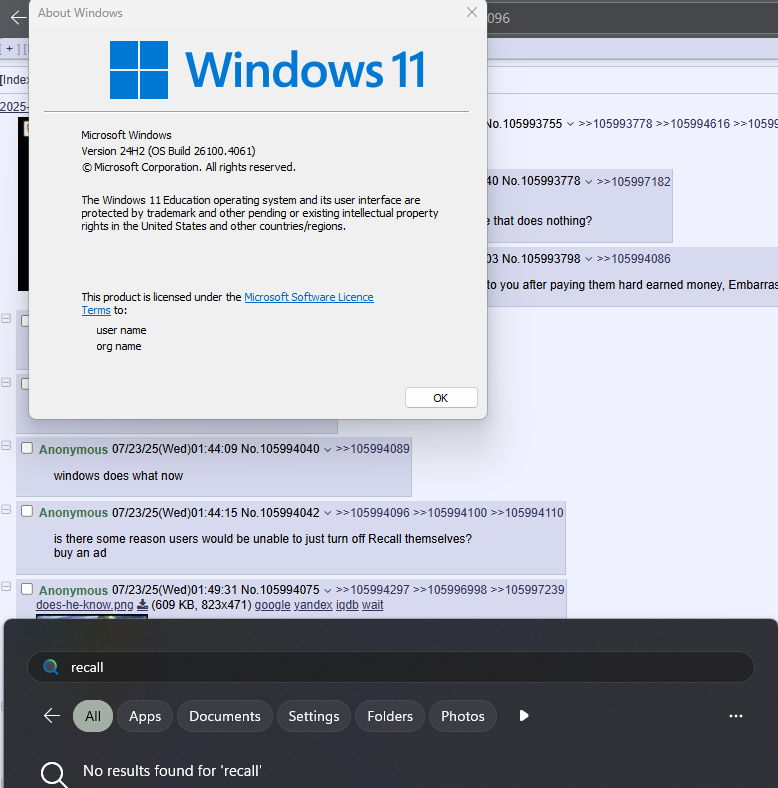The width and height of the screenshot is (778, 788).
Task: Click post number No.105994075
Action: click(x=280, y=589)
